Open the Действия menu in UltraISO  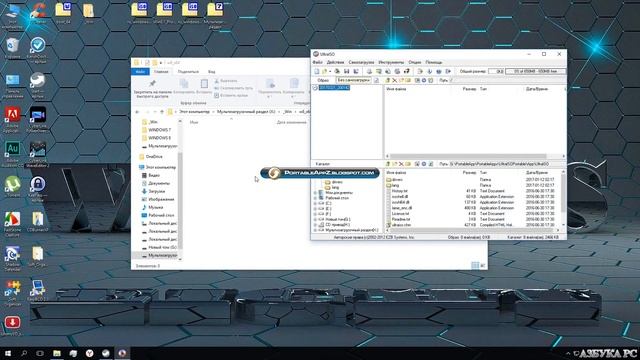point(336,62)
